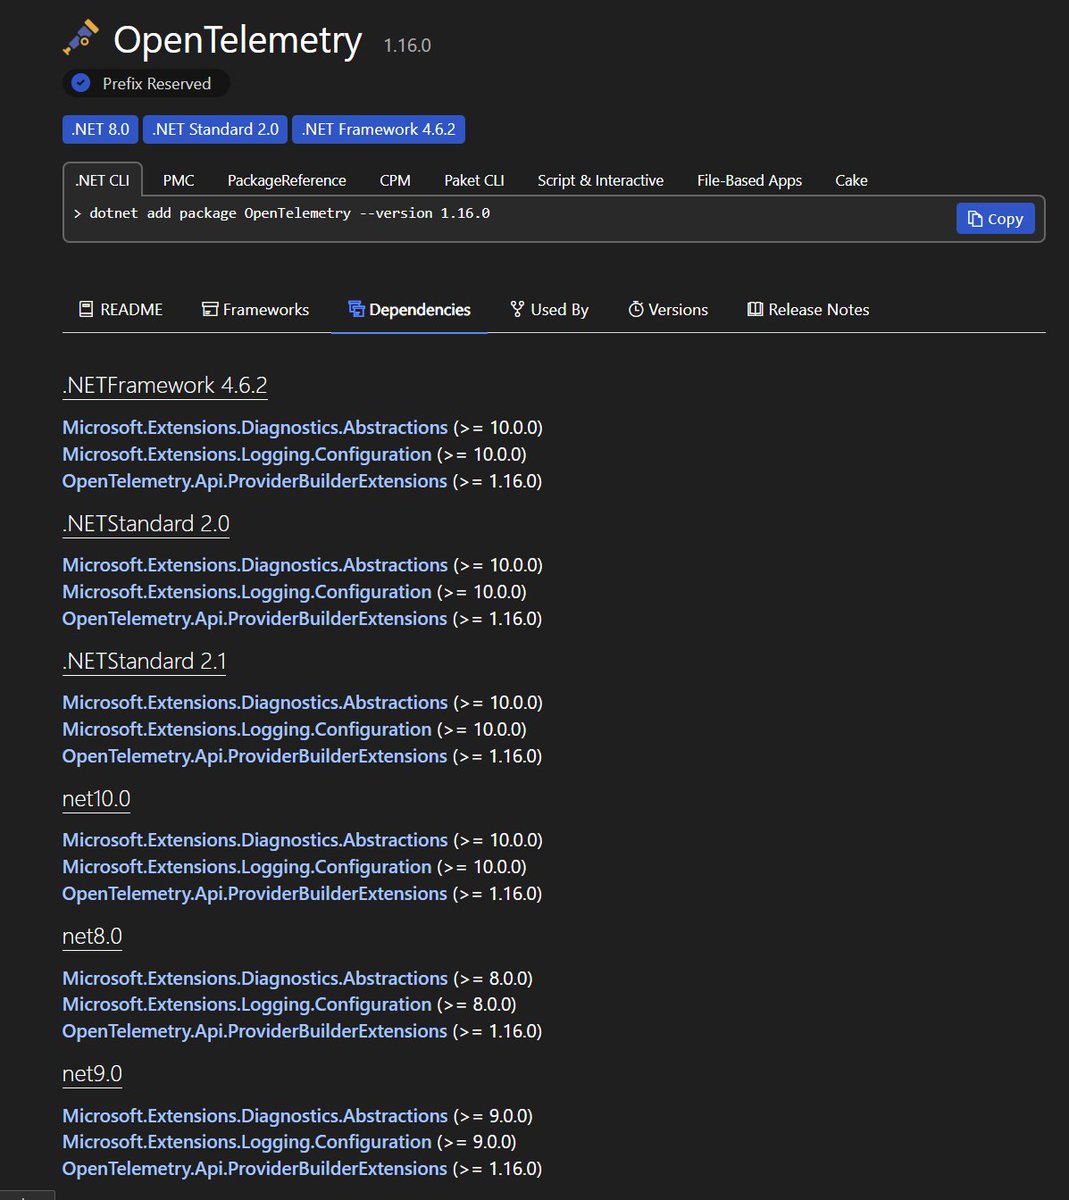Click the Frameworks tab window icon
The height and width of the screenshot is (1200, 1069).
pos(210,309)
